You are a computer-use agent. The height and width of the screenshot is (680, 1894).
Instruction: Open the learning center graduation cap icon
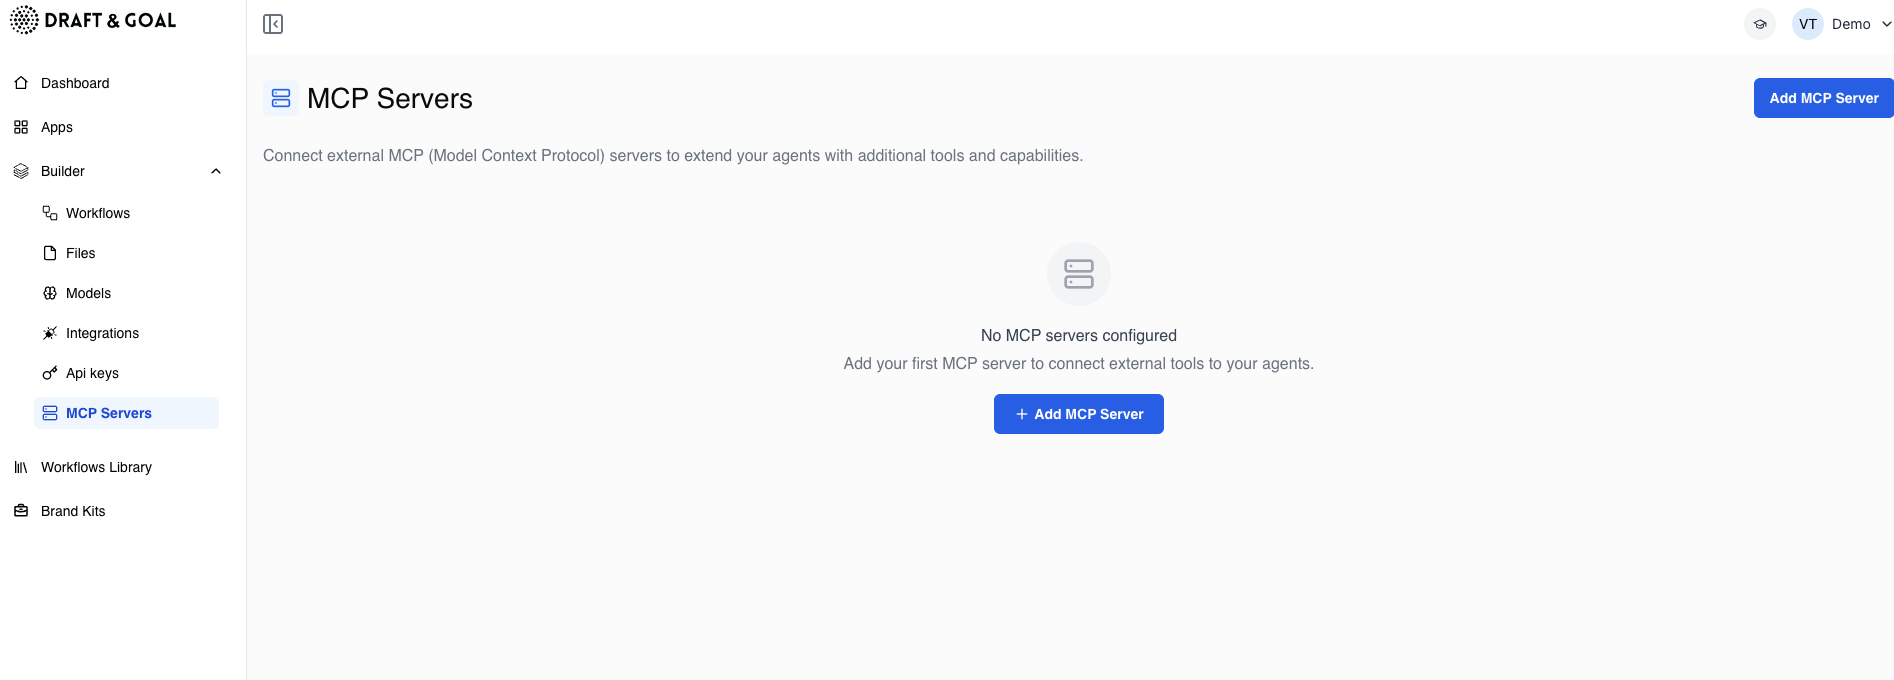[1760, 23]
